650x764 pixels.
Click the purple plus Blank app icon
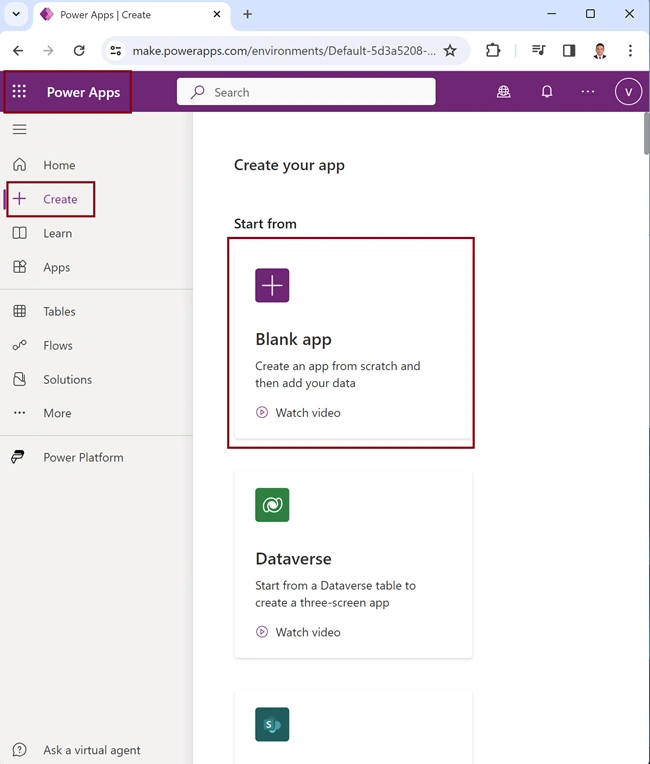click(272, 285)
